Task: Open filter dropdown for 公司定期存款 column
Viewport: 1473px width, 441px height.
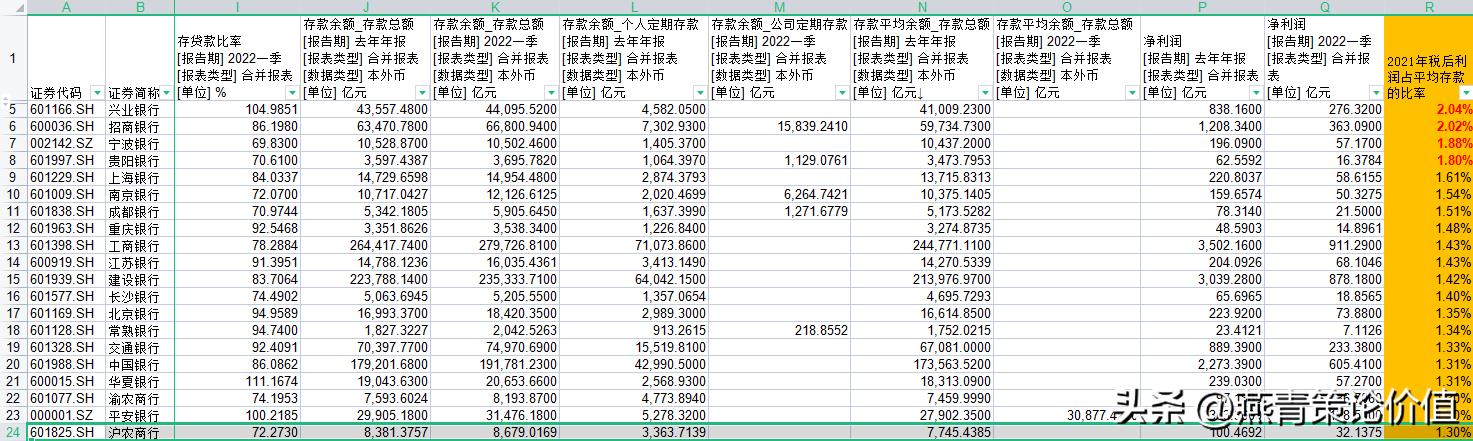Action: (840, 92)
